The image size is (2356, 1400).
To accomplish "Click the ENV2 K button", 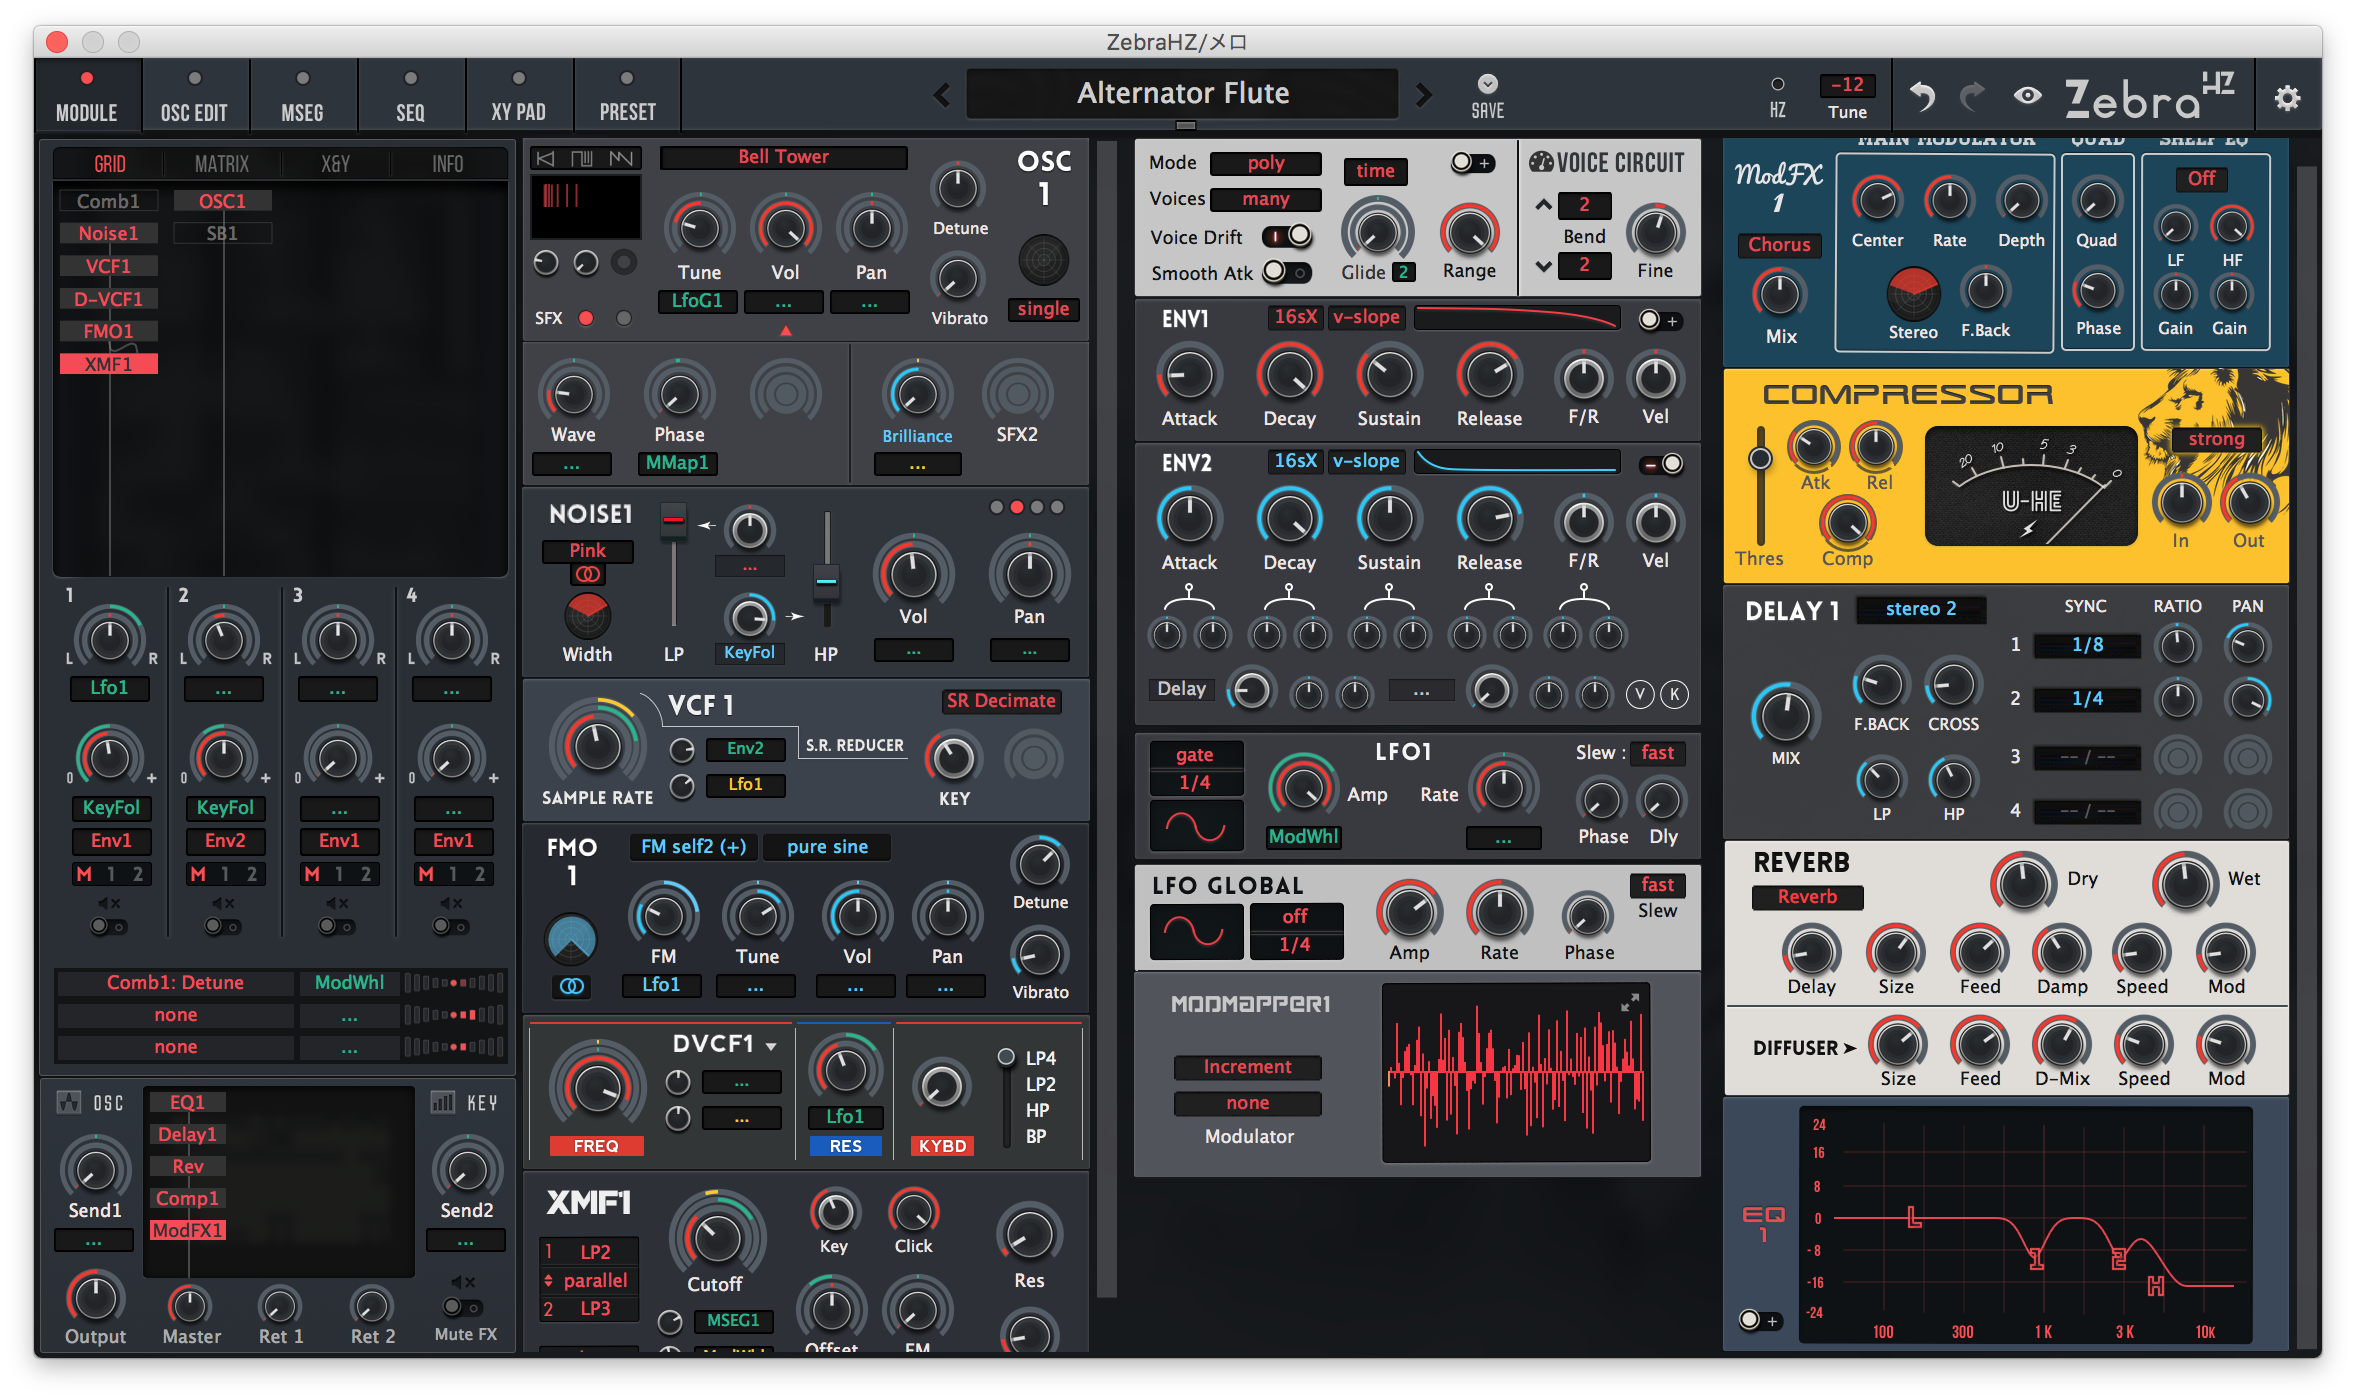I will pos(1674,694).
